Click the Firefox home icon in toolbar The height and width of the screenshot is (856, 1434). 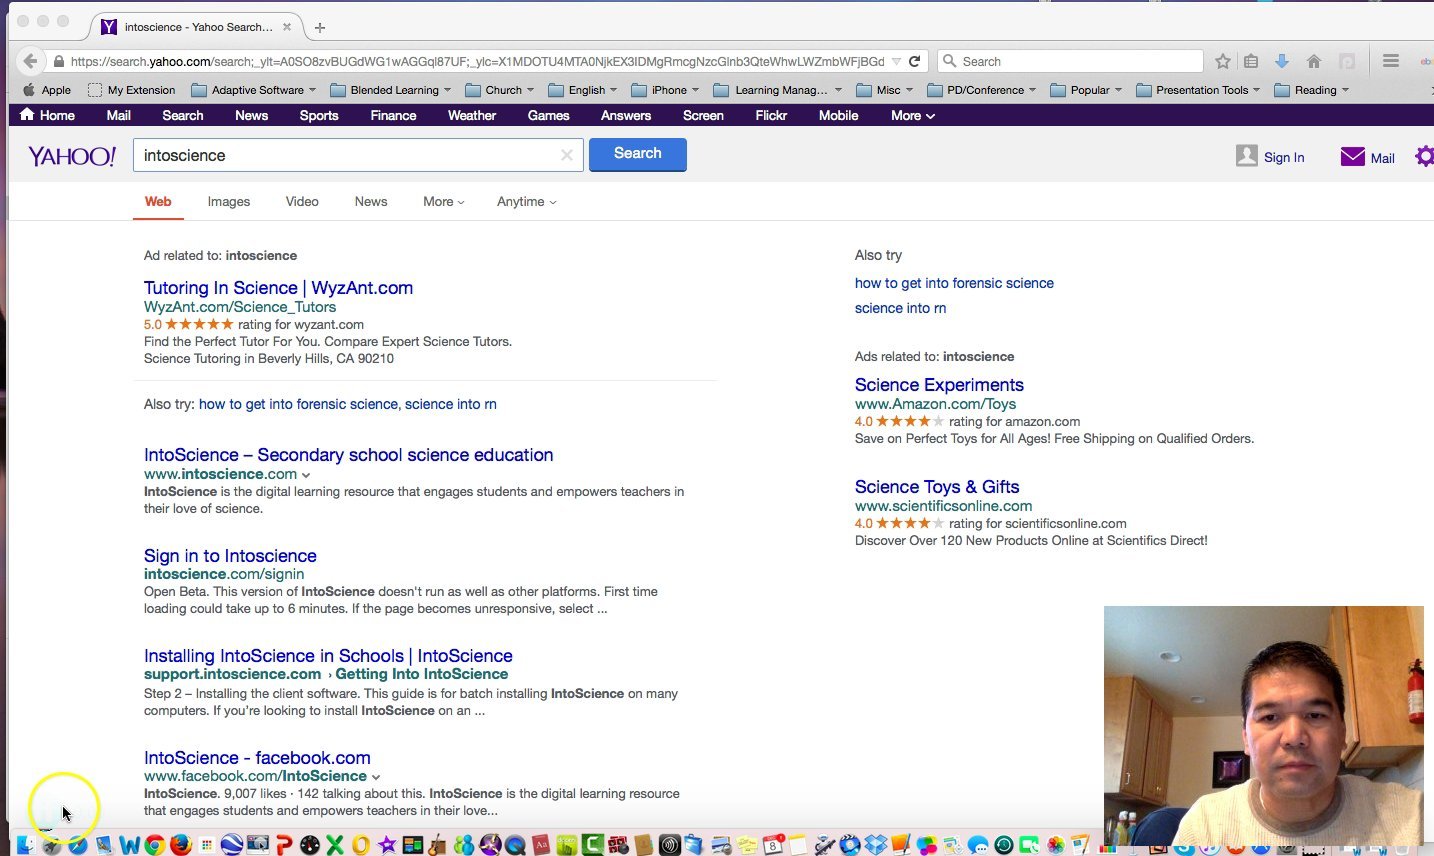tap(1314, 61)
